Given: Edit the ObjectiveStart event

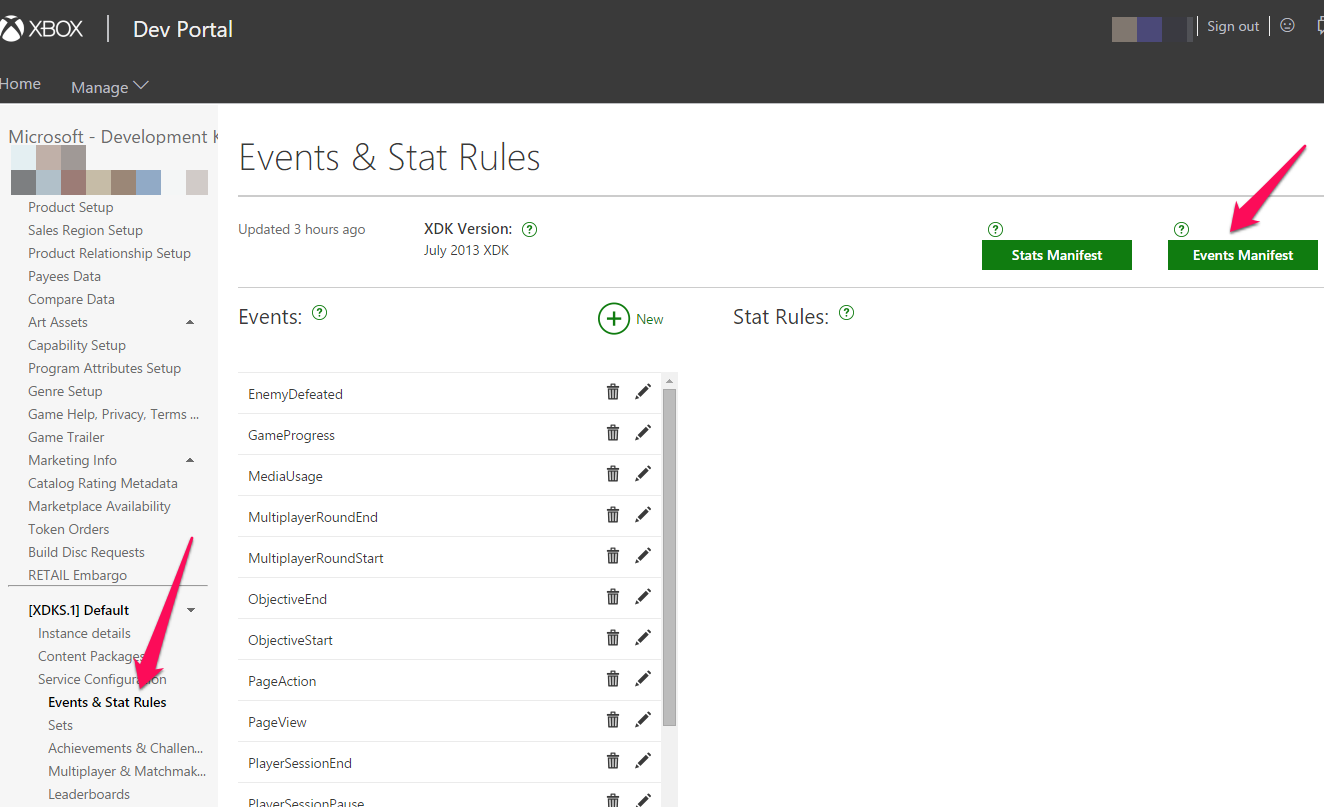Looking at the screenshot, I should coord(643,638).
